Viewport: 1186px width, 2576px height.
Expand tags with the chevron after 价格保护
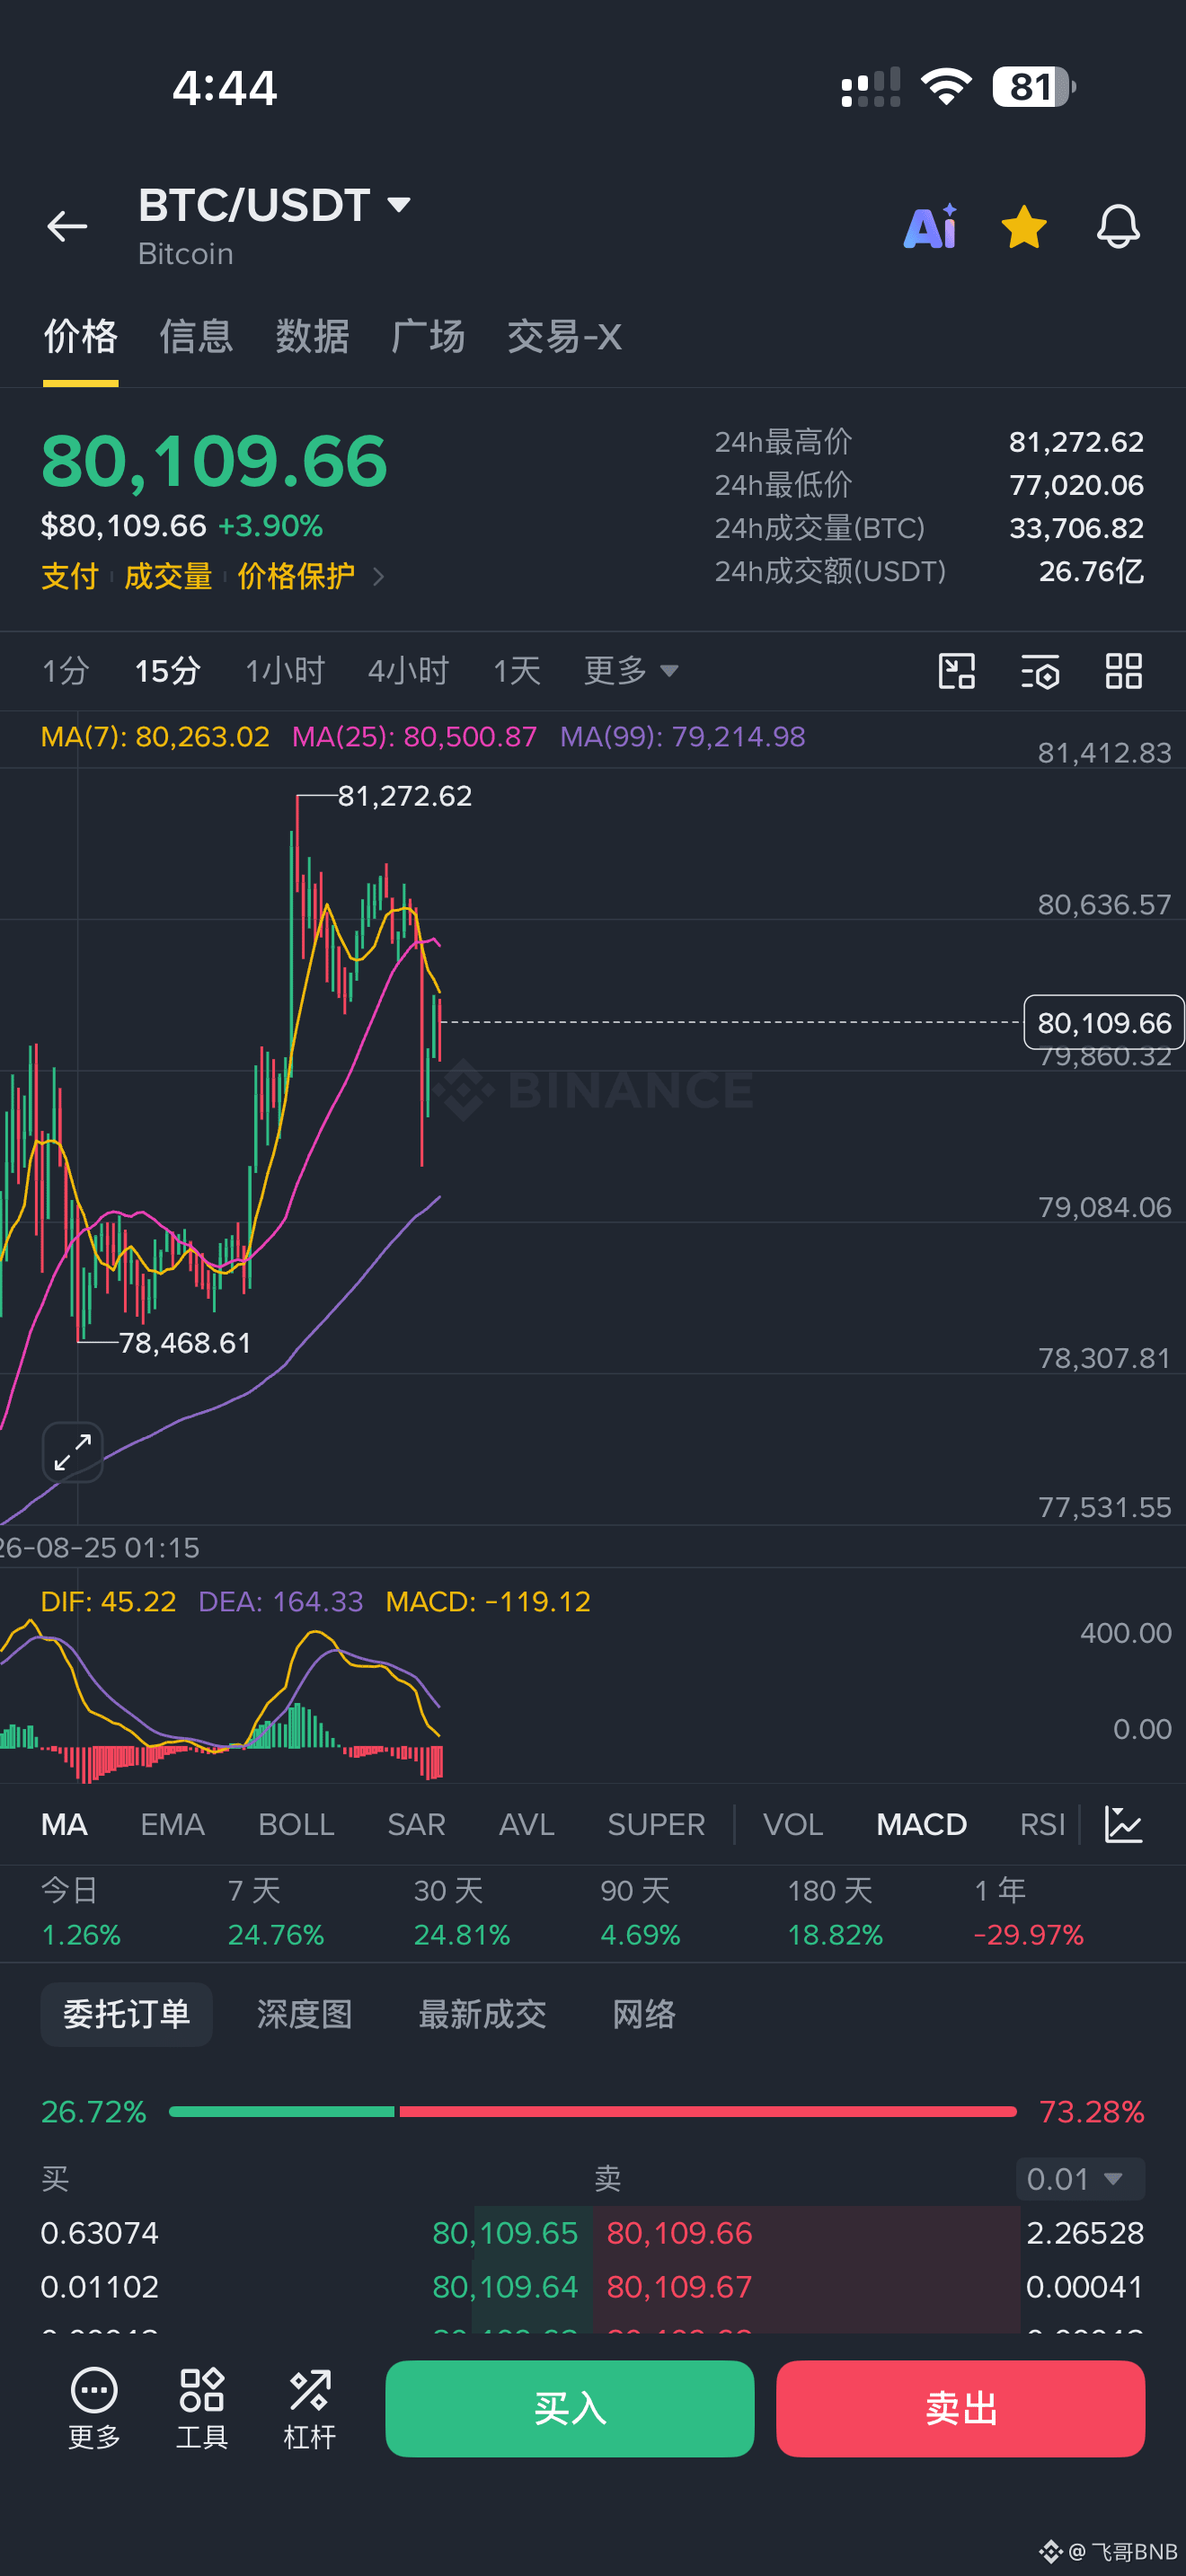[x=378, y=577]
